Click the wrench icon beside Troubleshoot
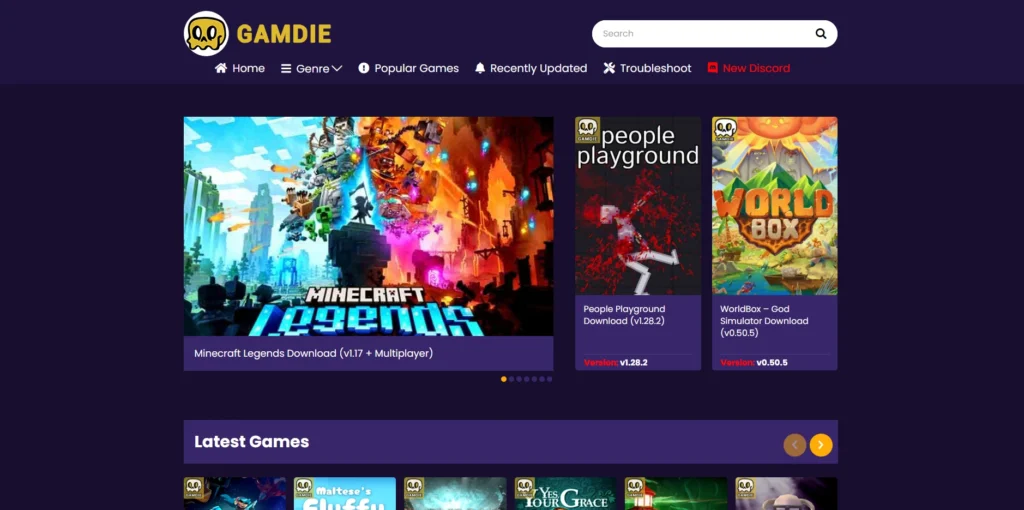The image size is (1024, 510). pos(609,68)
